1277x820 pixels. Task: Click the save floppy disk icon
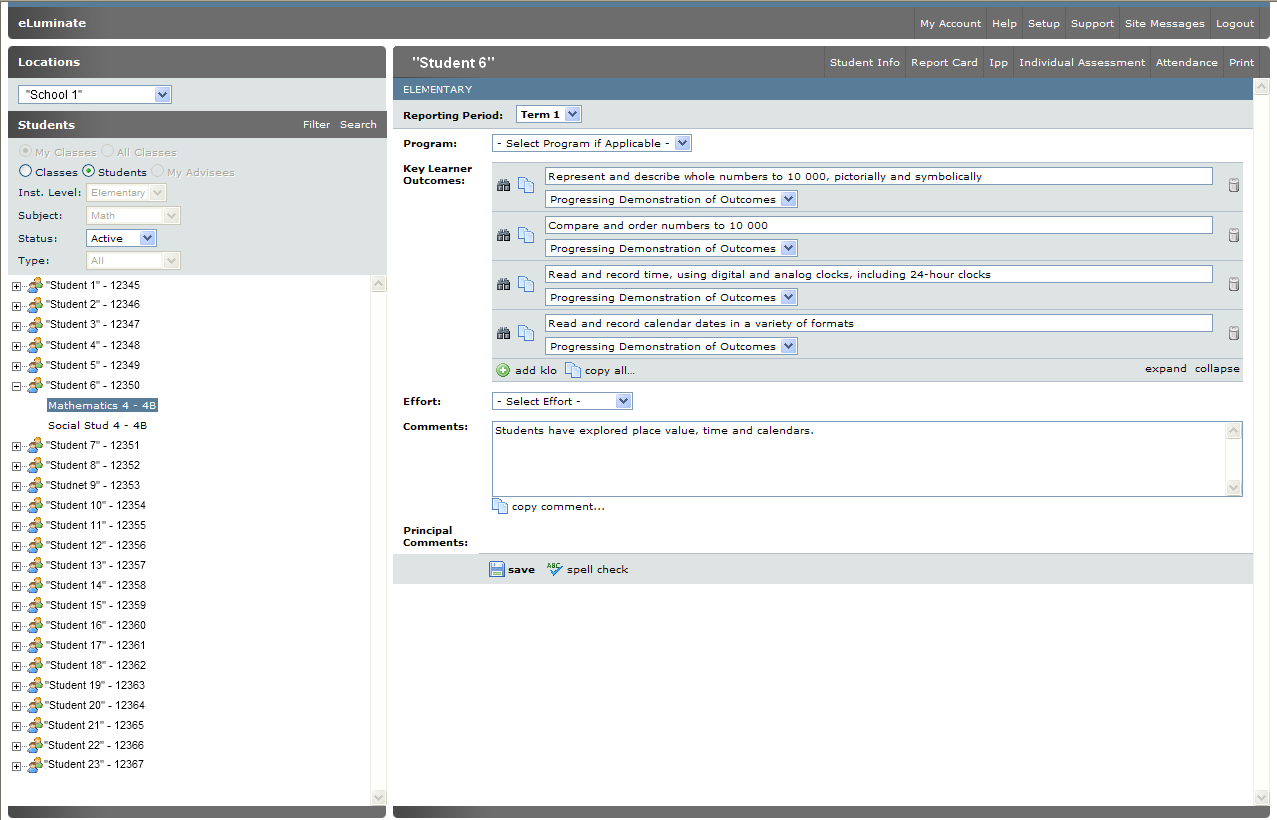pos(497,569)
